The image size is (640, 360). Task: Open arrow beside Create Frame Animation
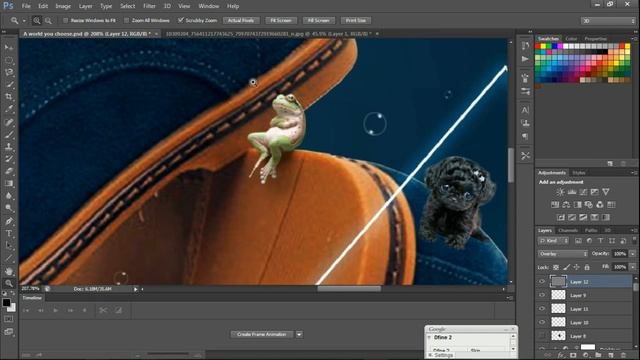(x=299, y=334)
